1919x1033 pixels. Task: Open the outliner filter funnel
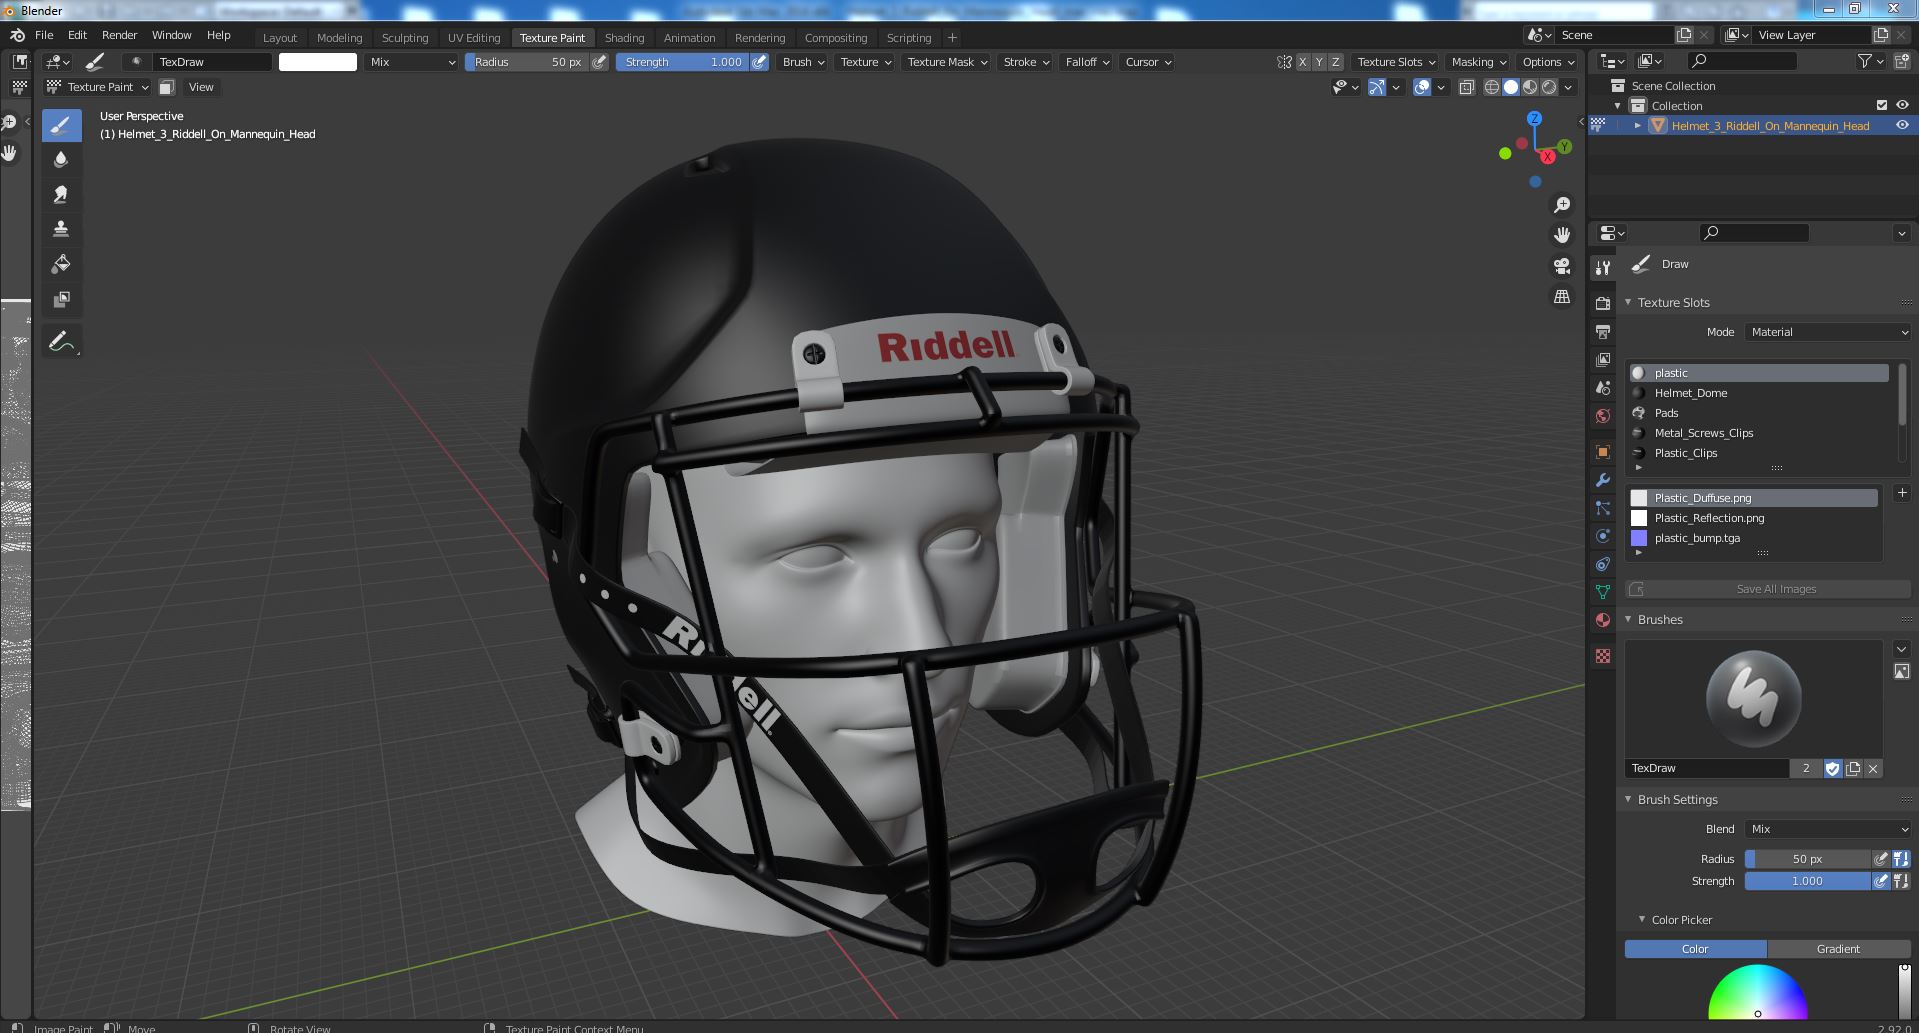[1870, 62]
